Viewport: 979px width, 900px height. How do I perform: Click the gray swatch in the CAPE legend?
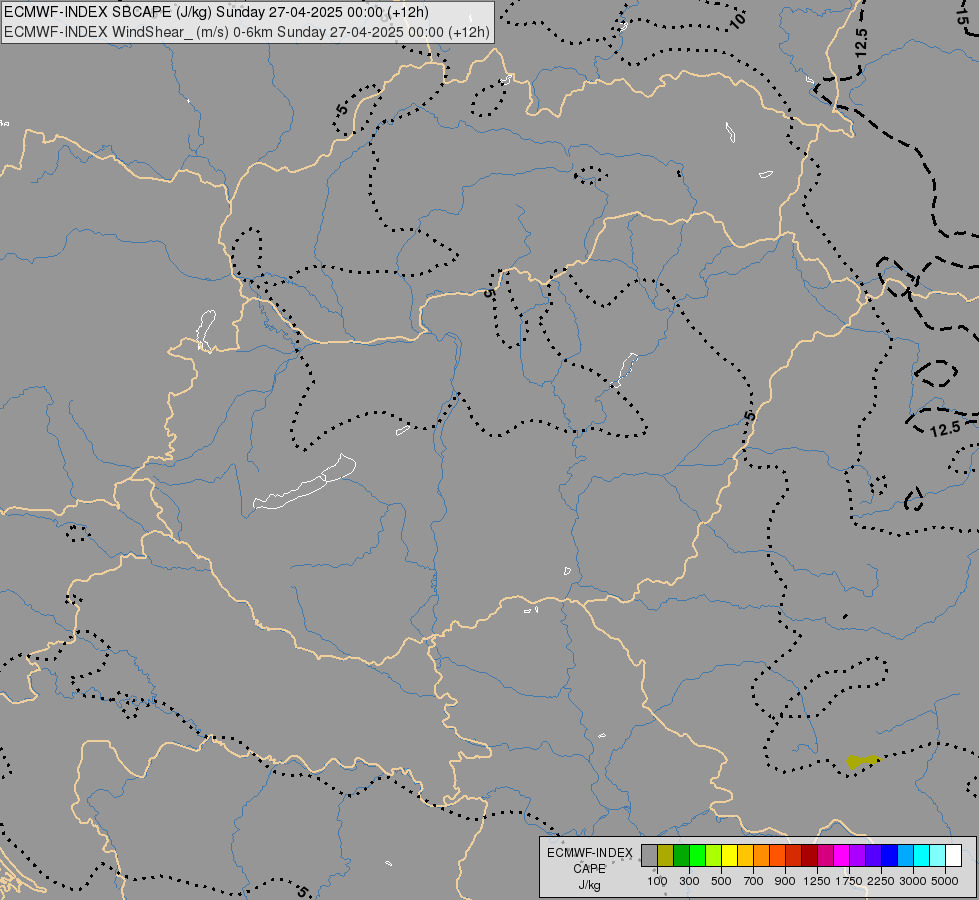(649, 856)
